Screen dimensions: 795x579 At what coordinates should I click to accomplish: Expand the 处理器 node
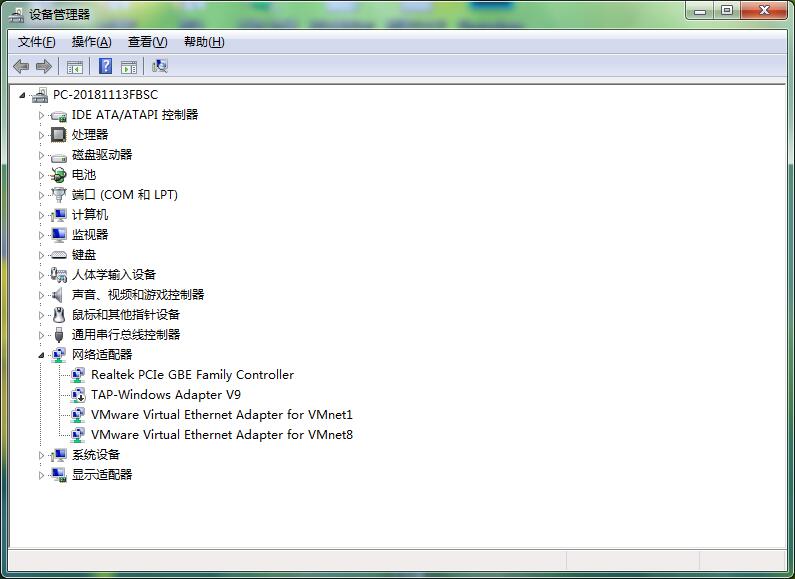click(41, 135)
